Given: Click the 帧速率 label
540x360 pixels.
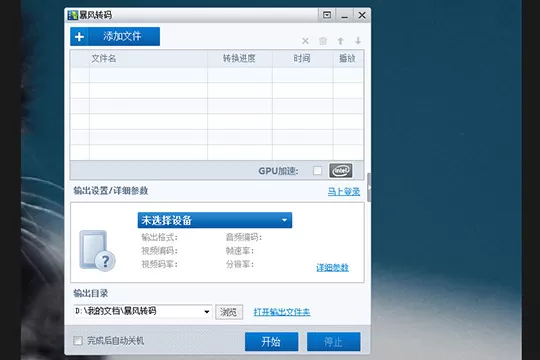Looking at the screenshot, I should [240, 251].
